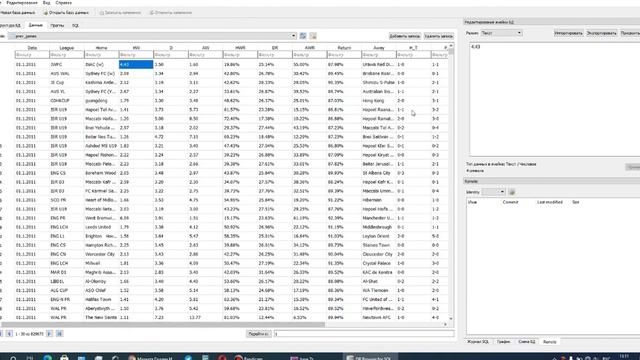Jump to the last page of records
640x360 pixels.
coord(59,334)
